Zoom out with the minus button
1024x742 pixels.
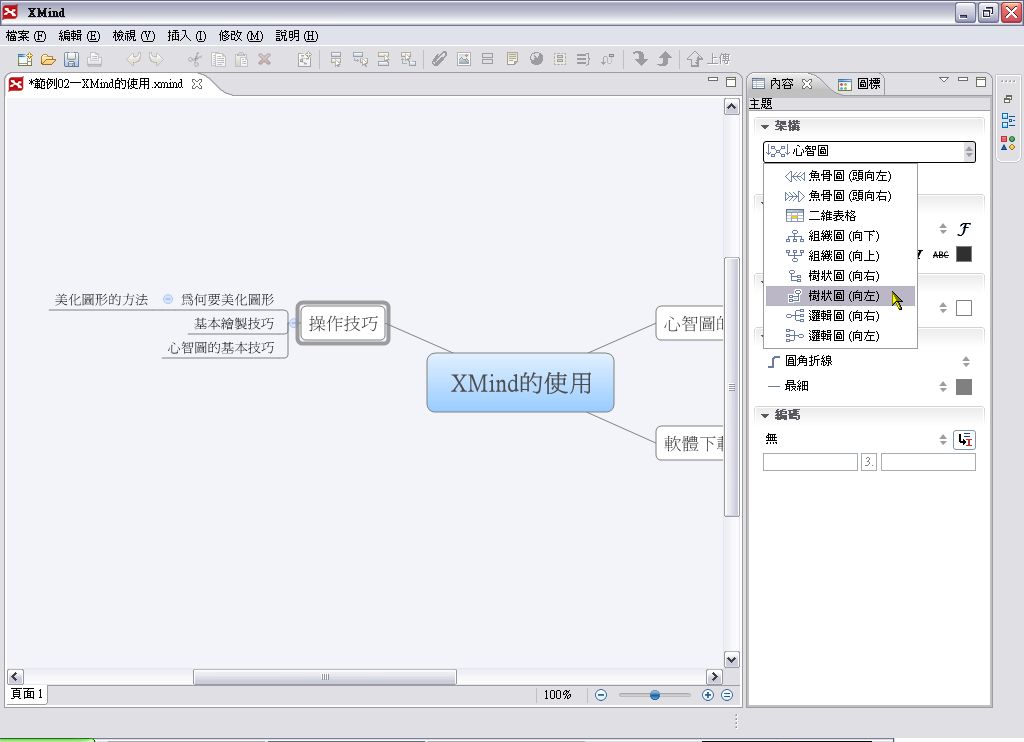point(601,695)
